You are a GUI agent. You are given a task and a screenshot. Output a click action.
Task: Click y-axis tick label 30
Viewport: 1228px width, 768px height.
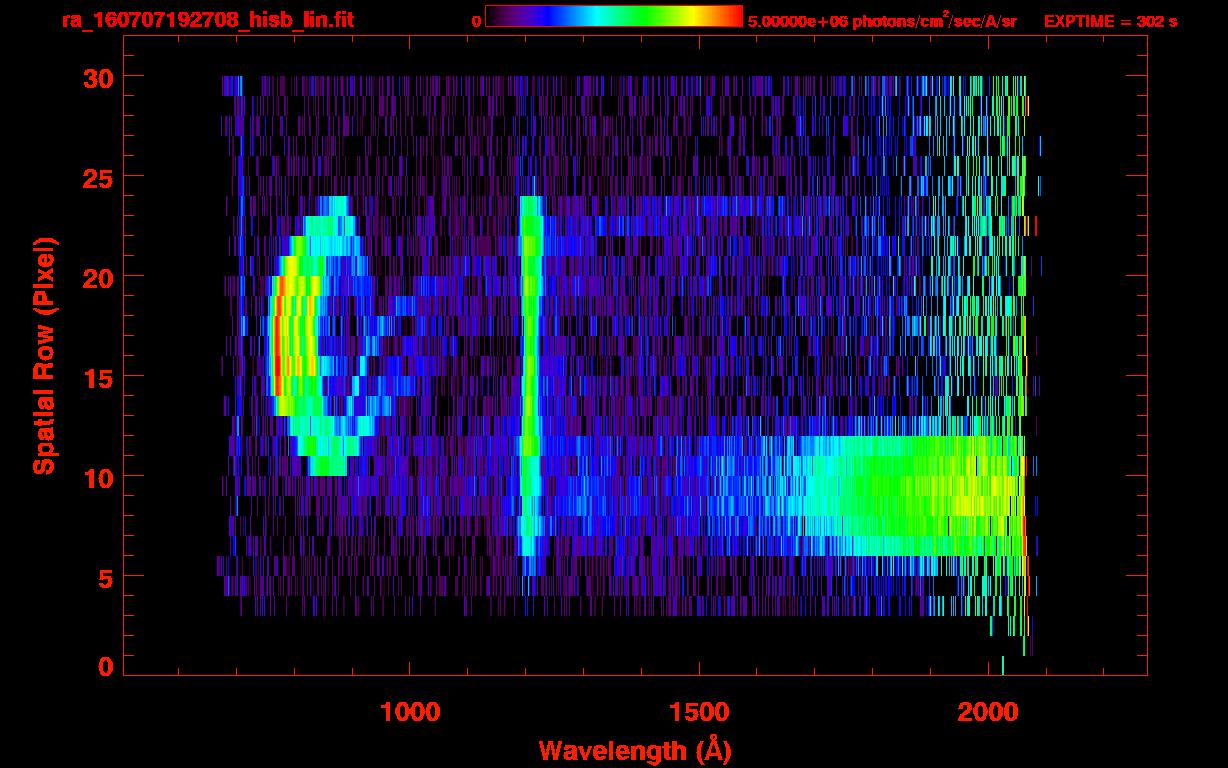tap(97, 77)
